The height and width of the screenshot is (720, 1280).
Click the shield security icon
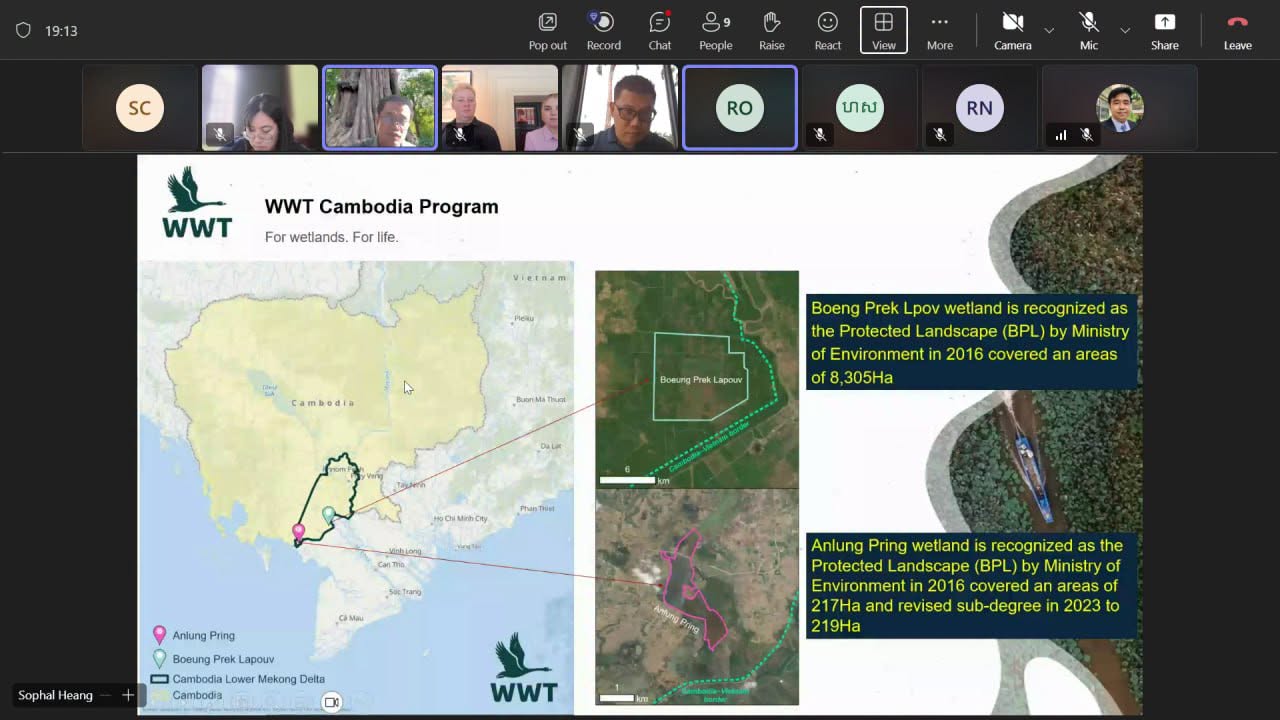click(23, 31)
